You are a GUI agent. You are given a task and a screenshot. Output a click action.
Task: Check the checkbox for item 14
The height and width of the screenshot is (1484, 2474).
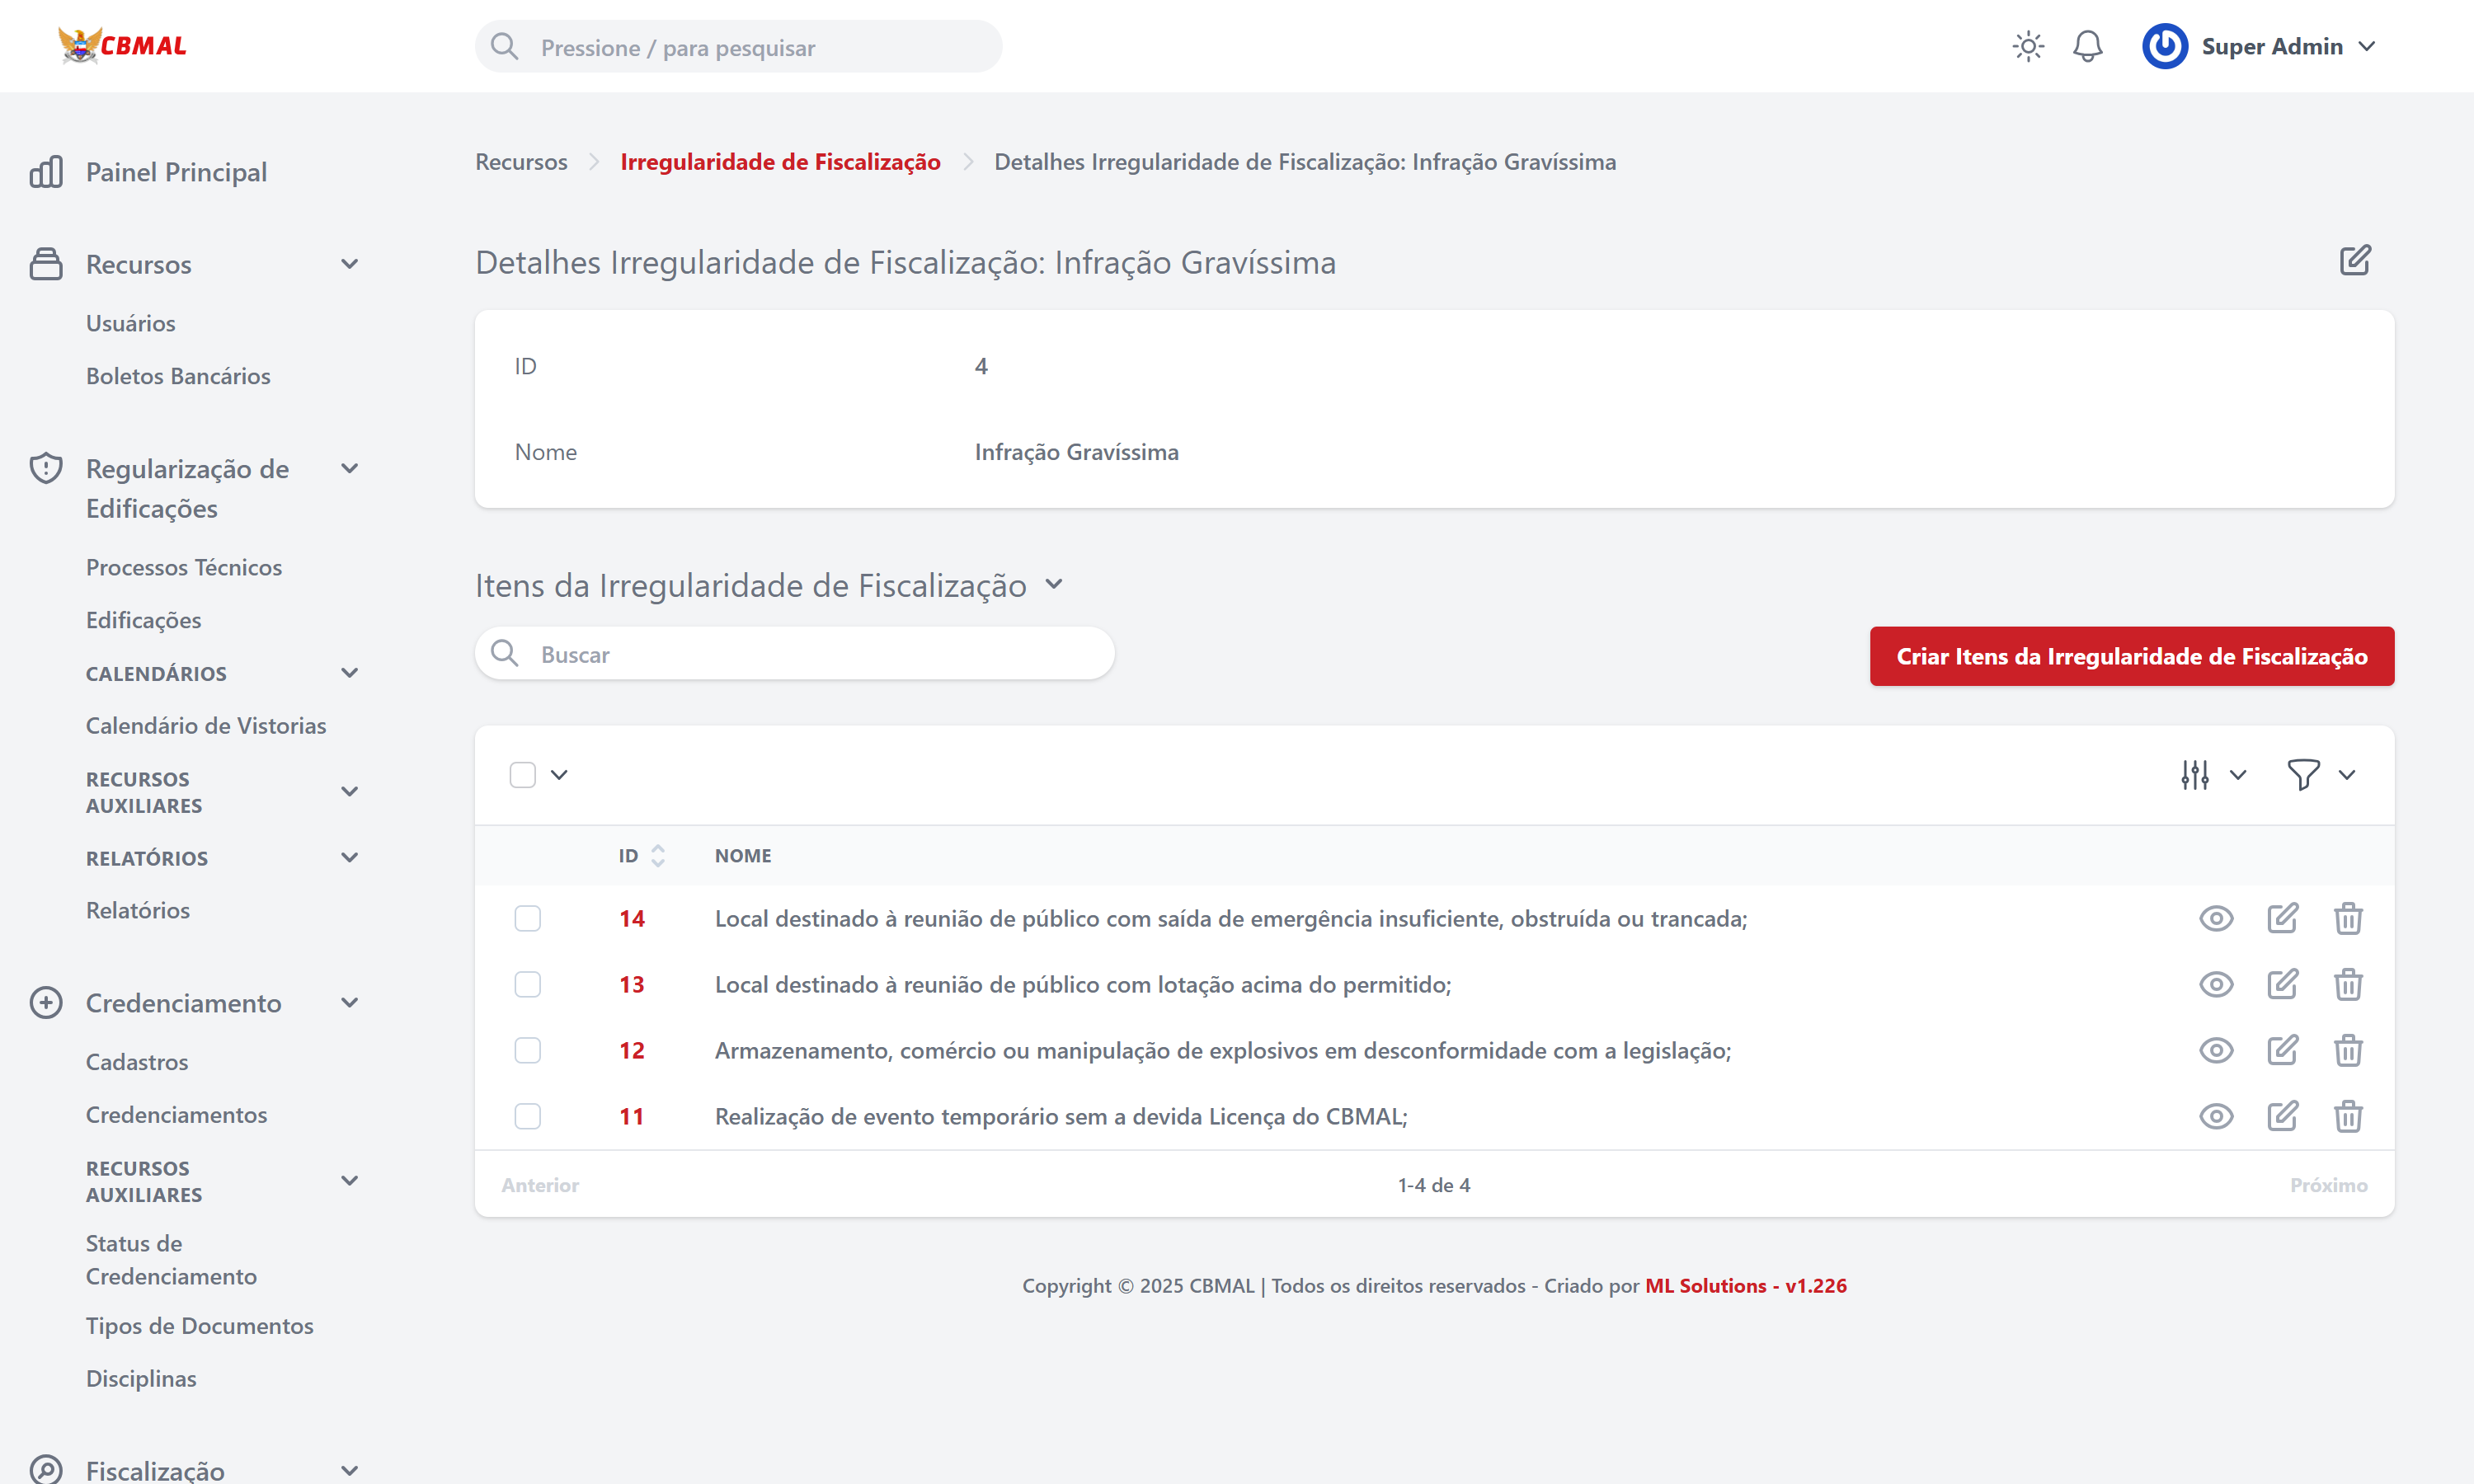pyautogui.click(x=527, y=917)
